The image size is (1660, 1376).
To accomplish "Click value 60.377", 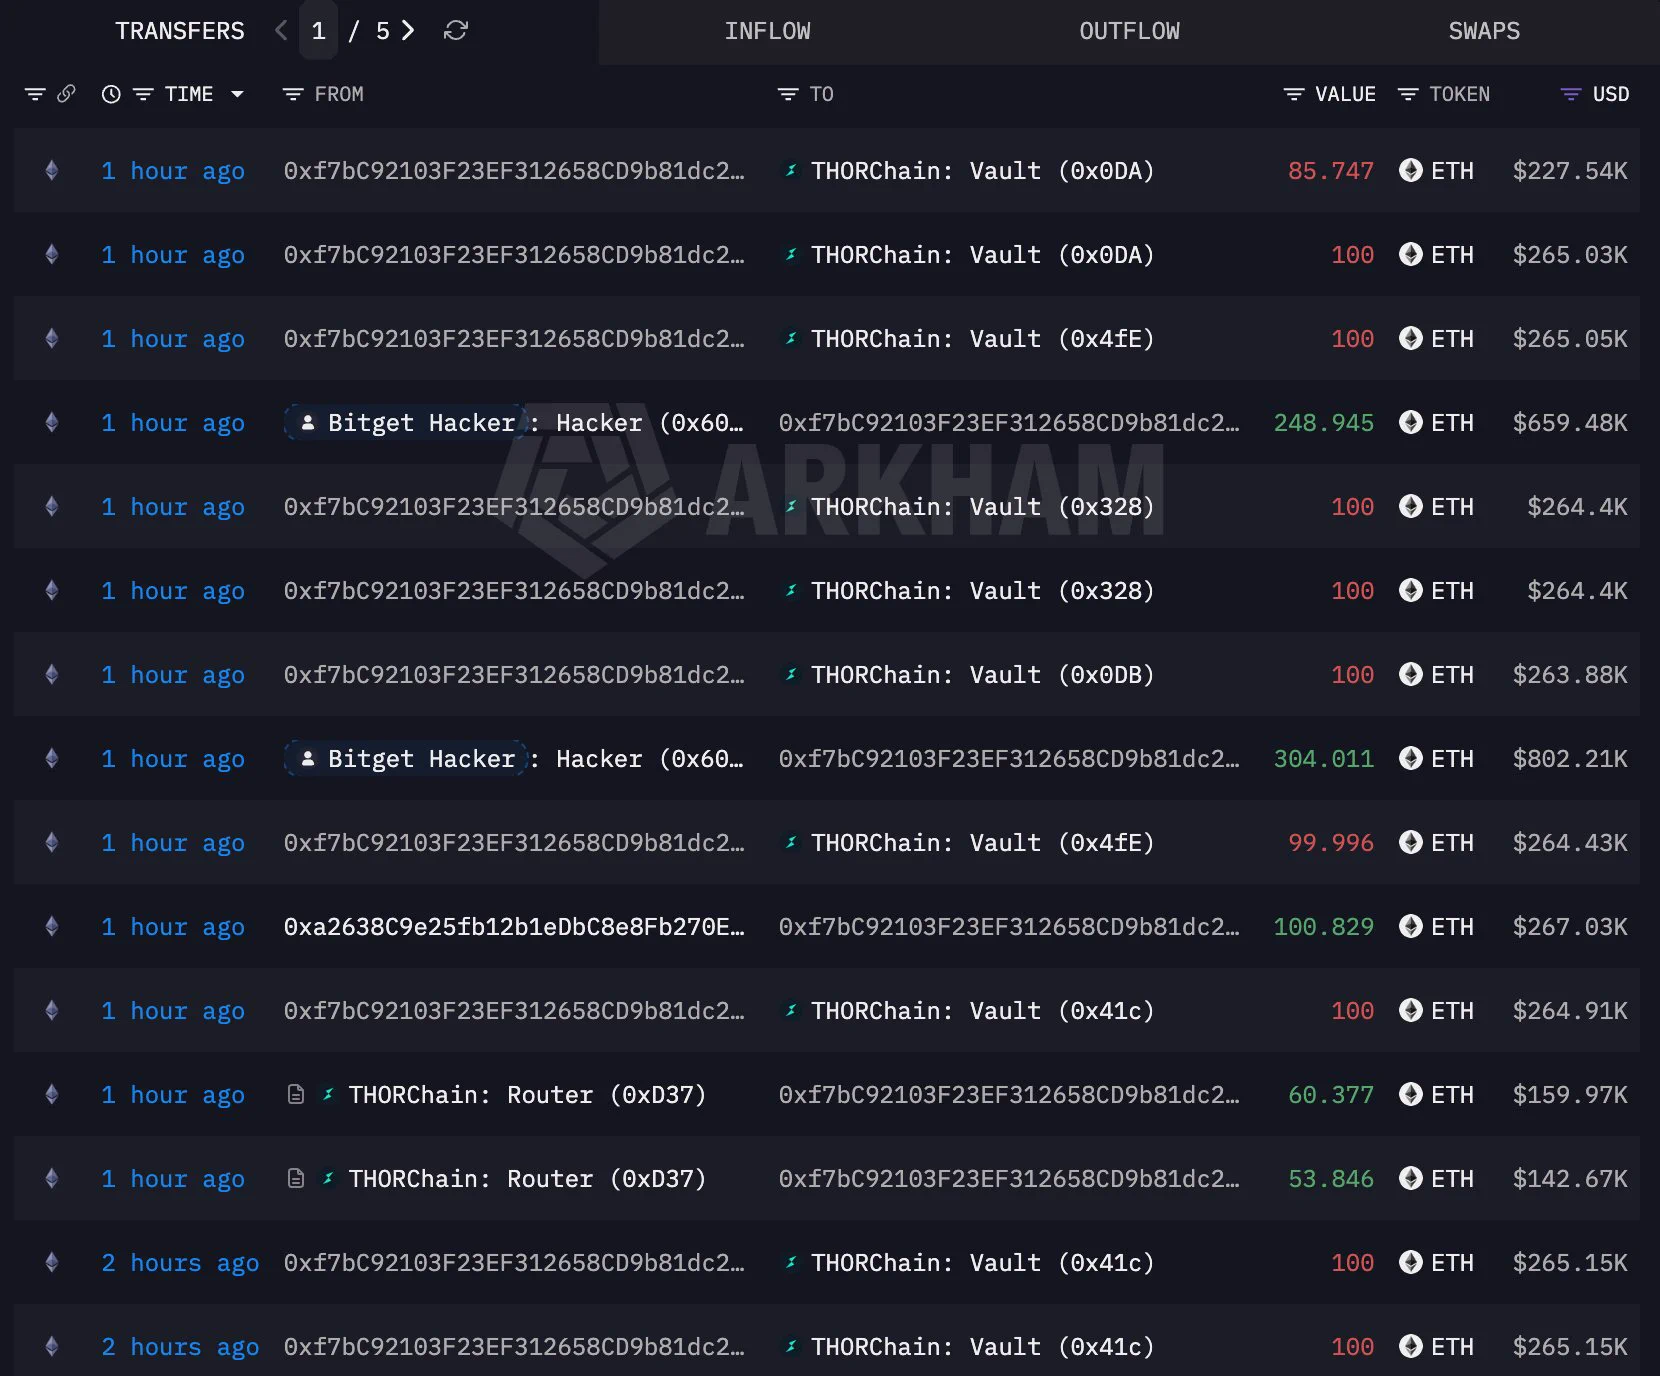I will point(1331,1095).
